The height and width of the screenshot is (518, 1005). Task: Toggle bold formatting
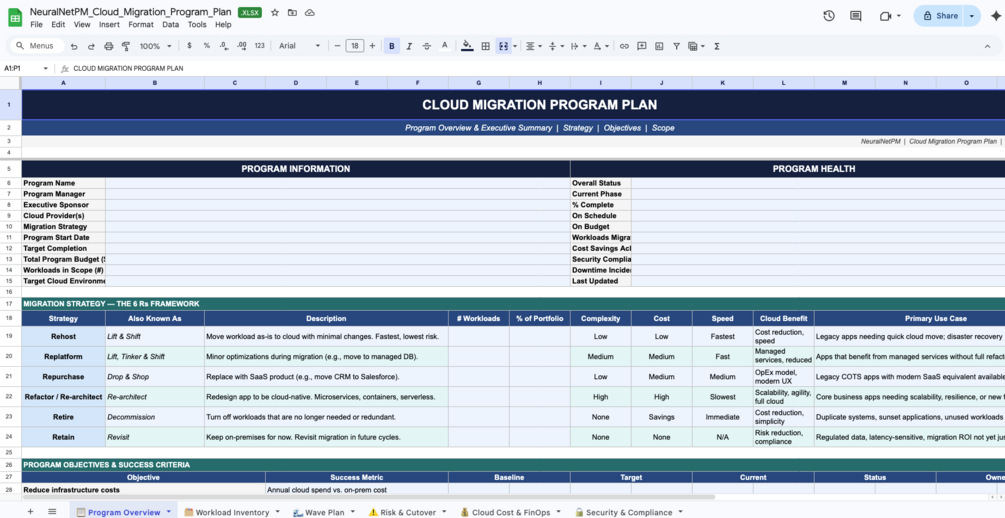[392, 46]
